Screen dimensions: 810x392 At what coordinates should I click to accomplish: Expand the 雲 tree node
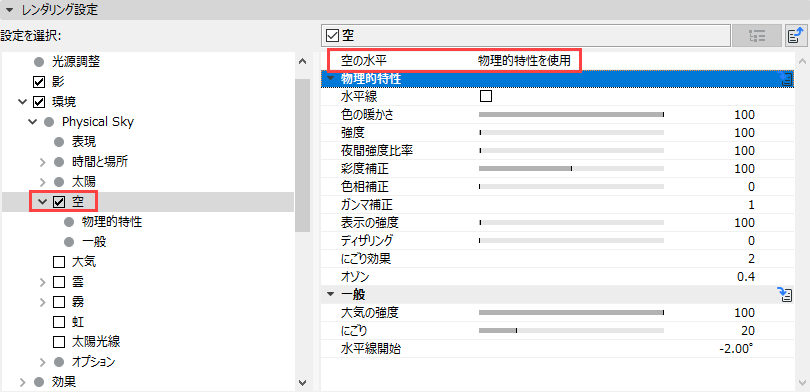[43, 282]
